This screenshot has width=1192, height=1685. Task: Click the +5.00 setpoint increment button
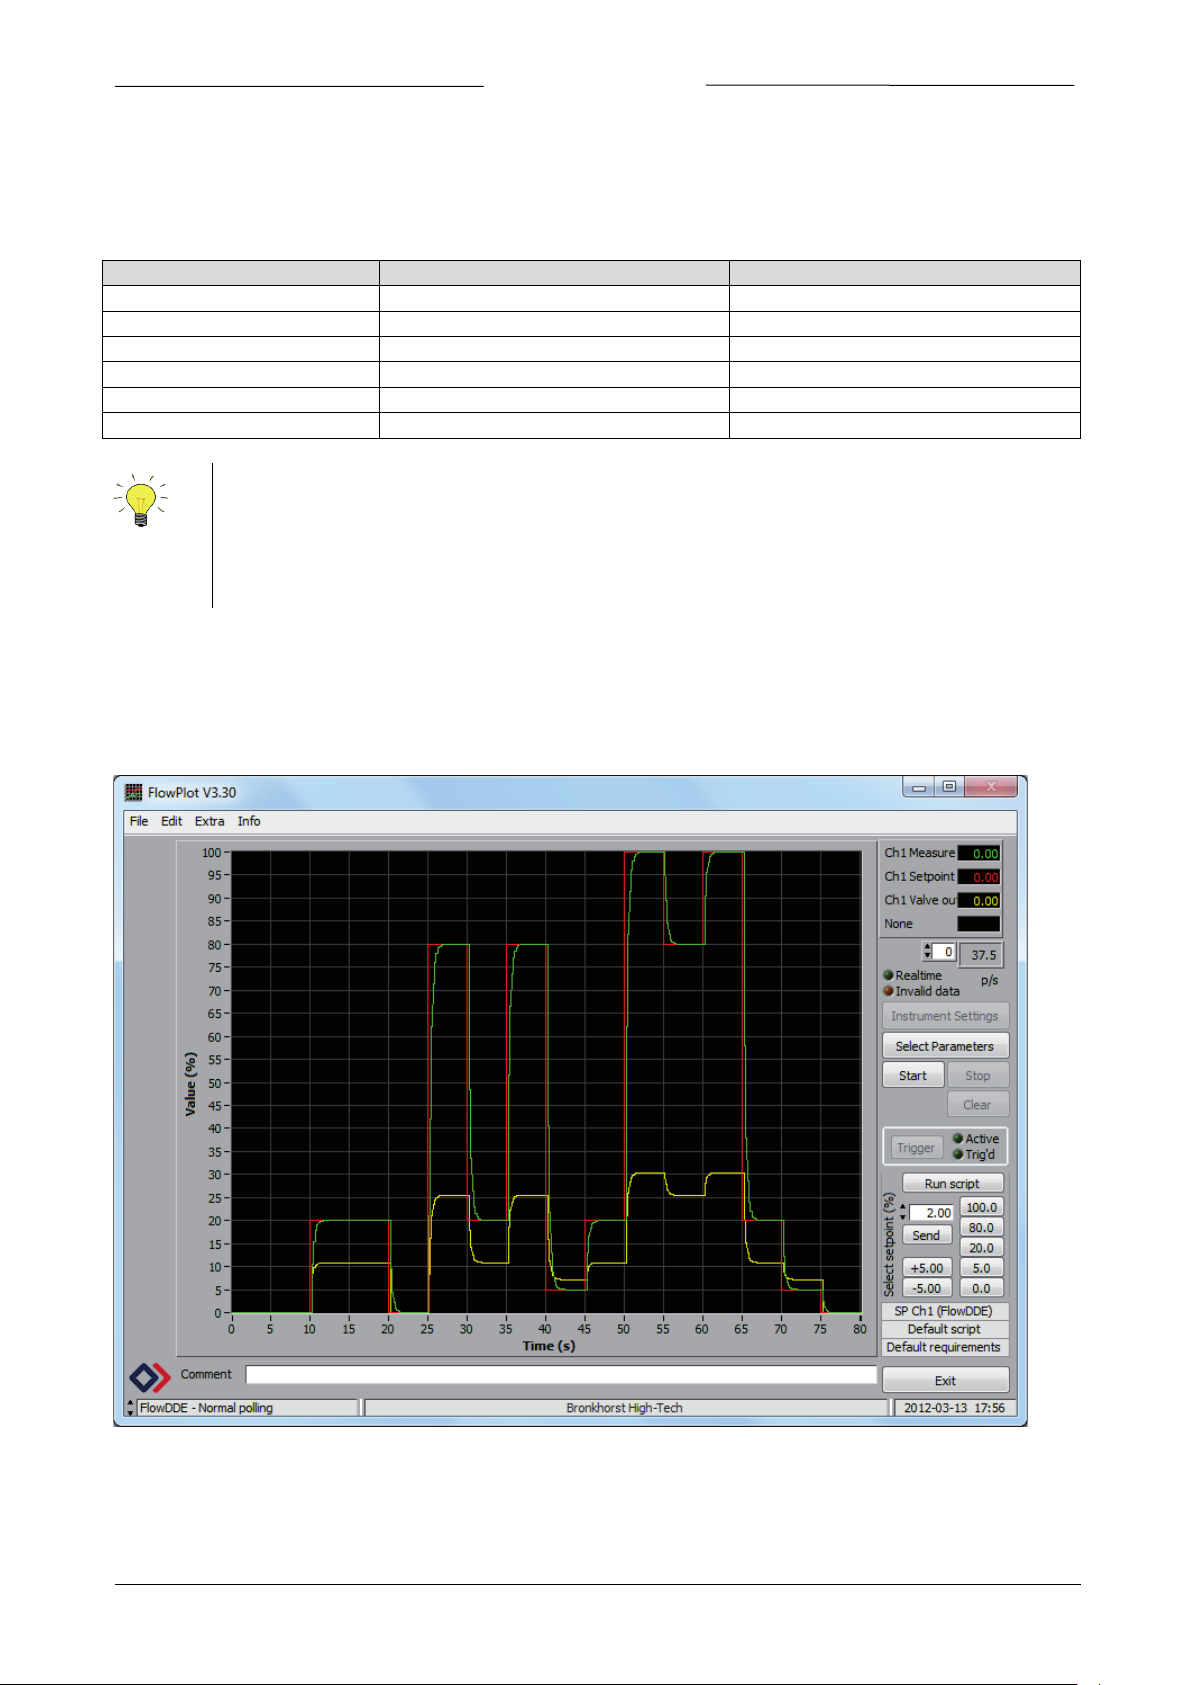[928, 1268]
